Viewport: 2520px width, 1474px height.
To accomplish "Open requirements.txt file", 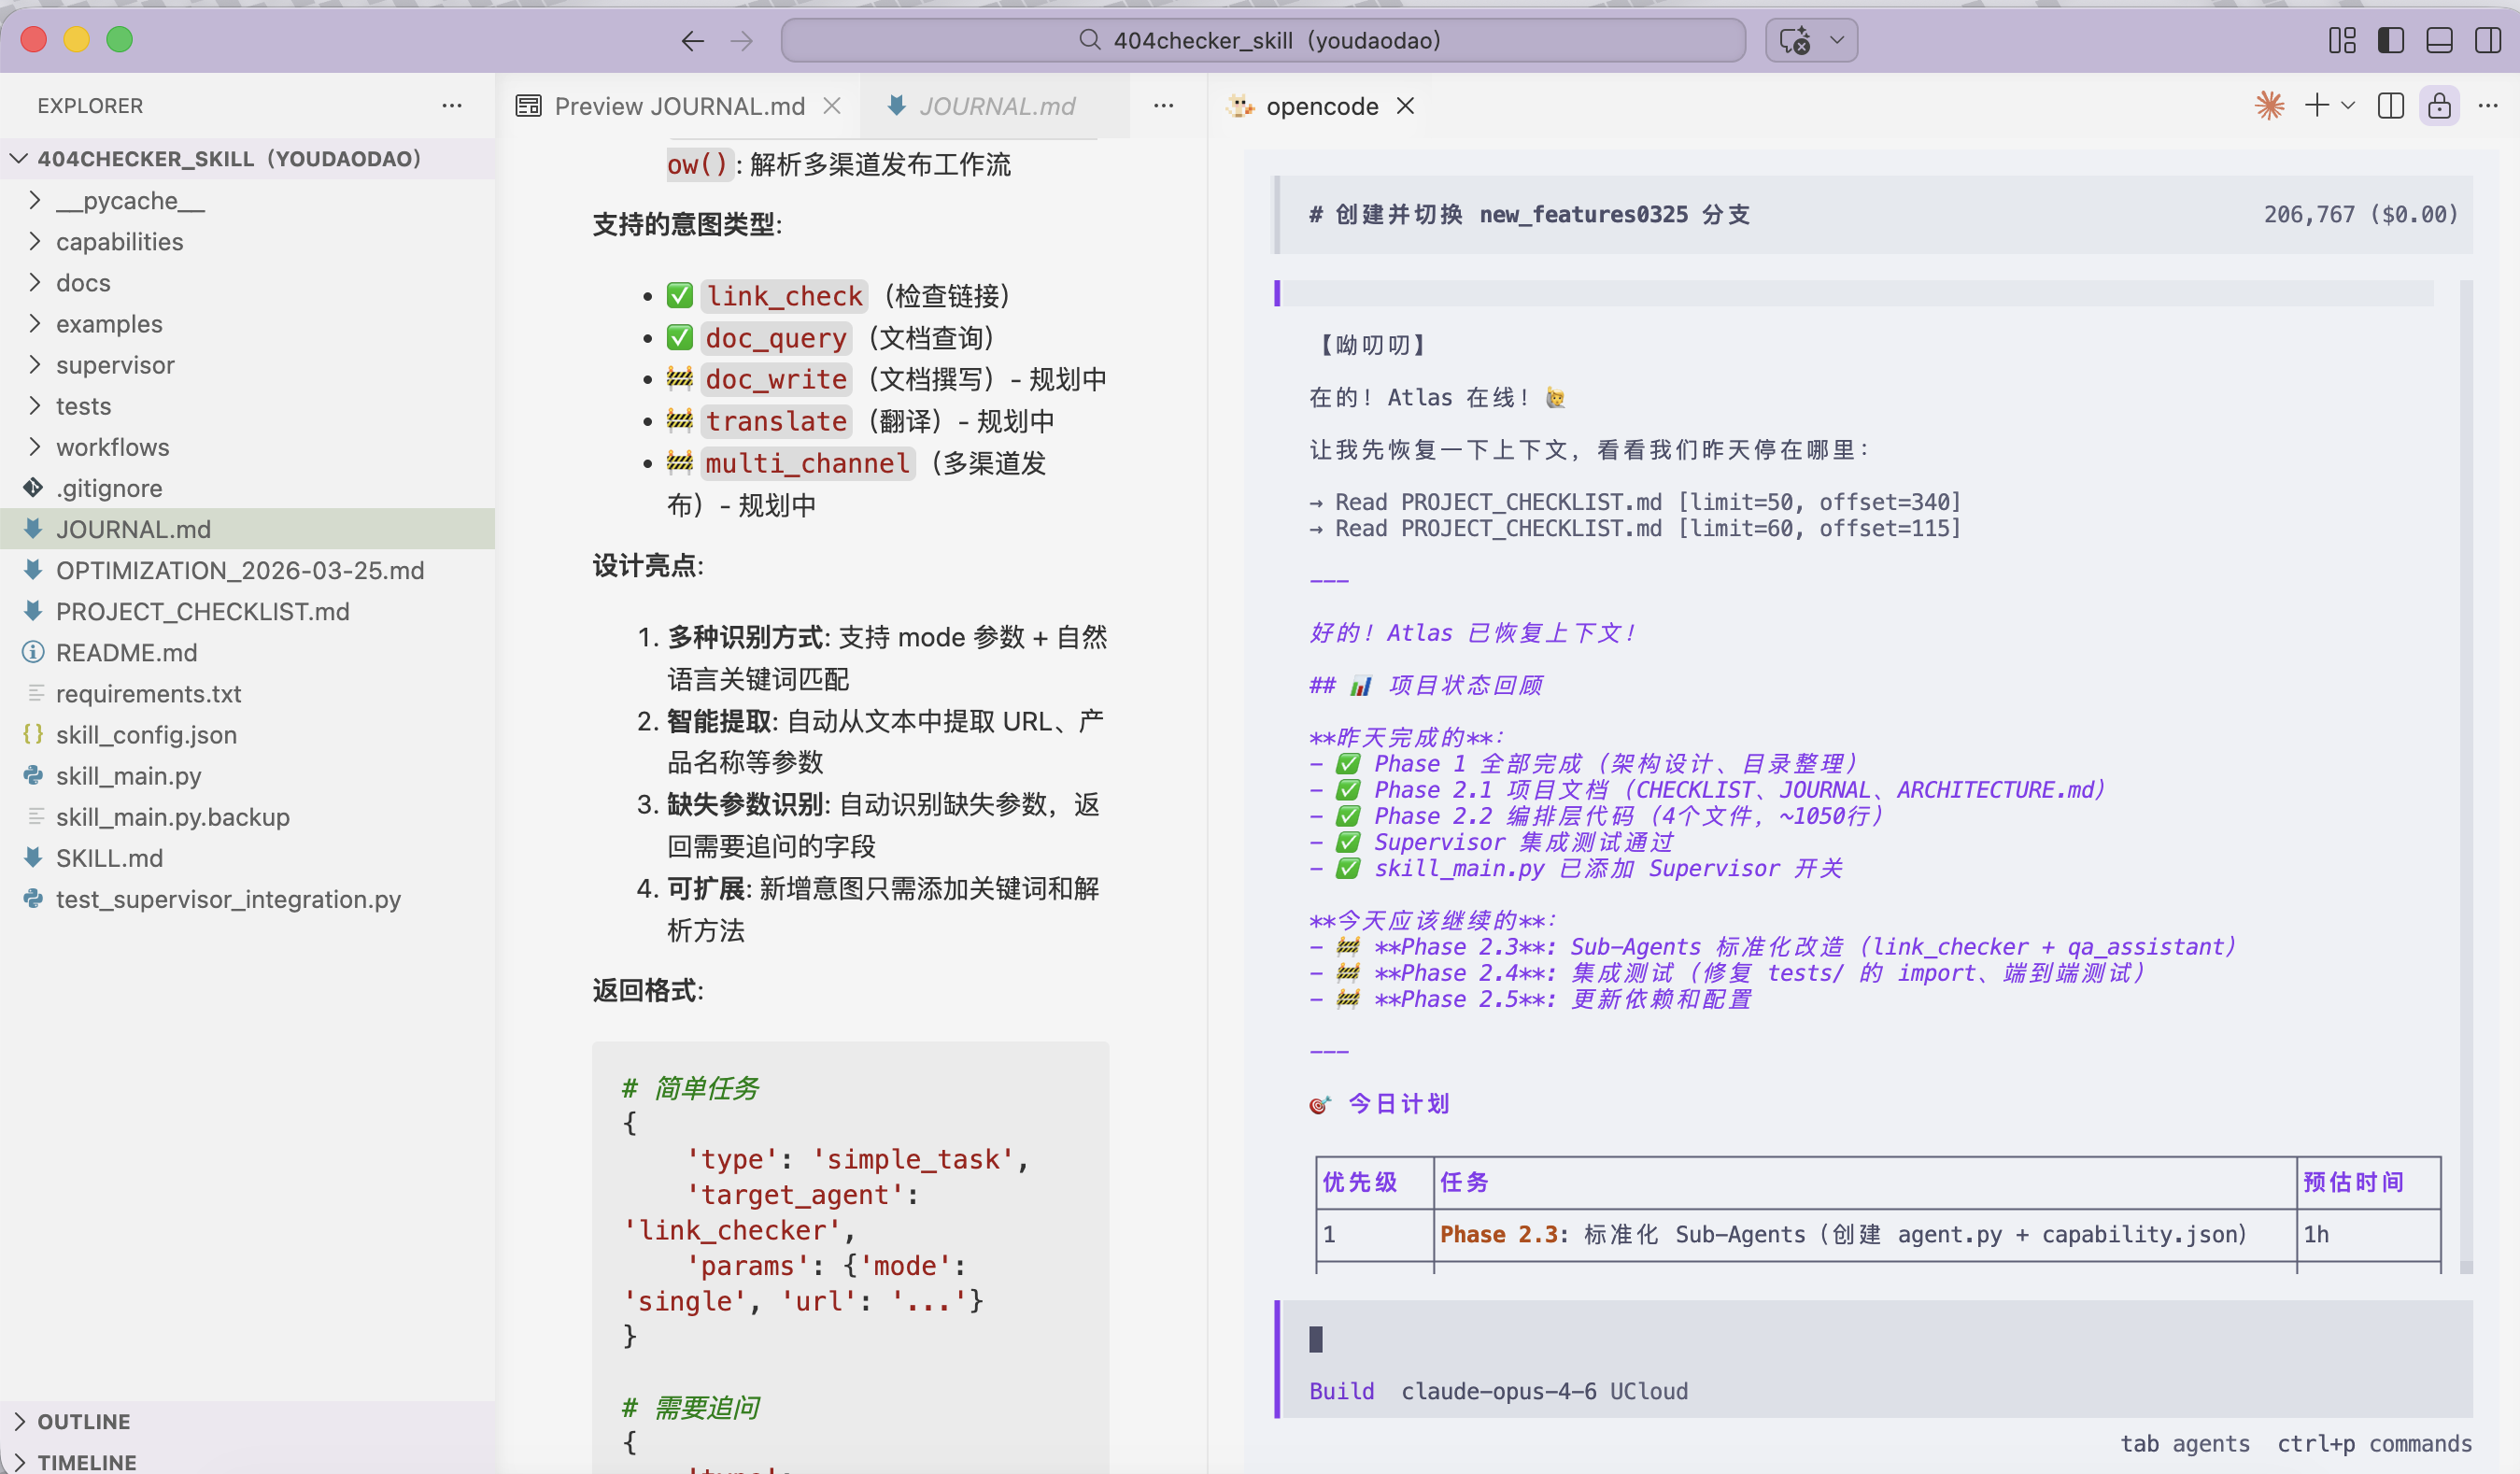I will click(247, 693).
